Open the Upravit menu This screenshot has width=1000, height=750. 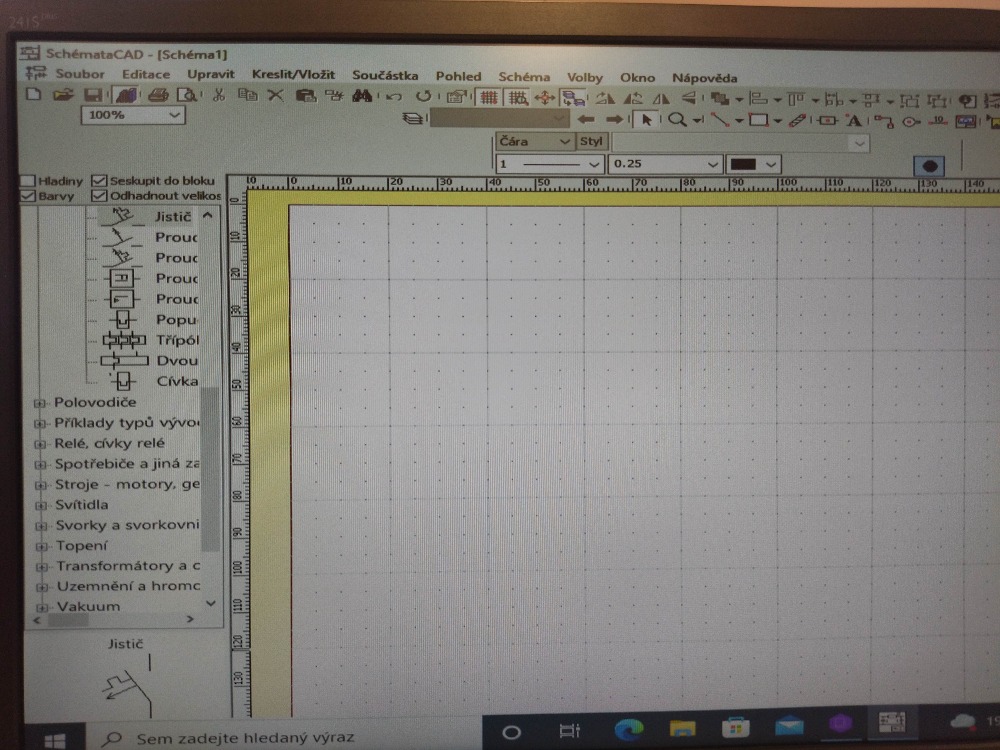click(211, 74)
